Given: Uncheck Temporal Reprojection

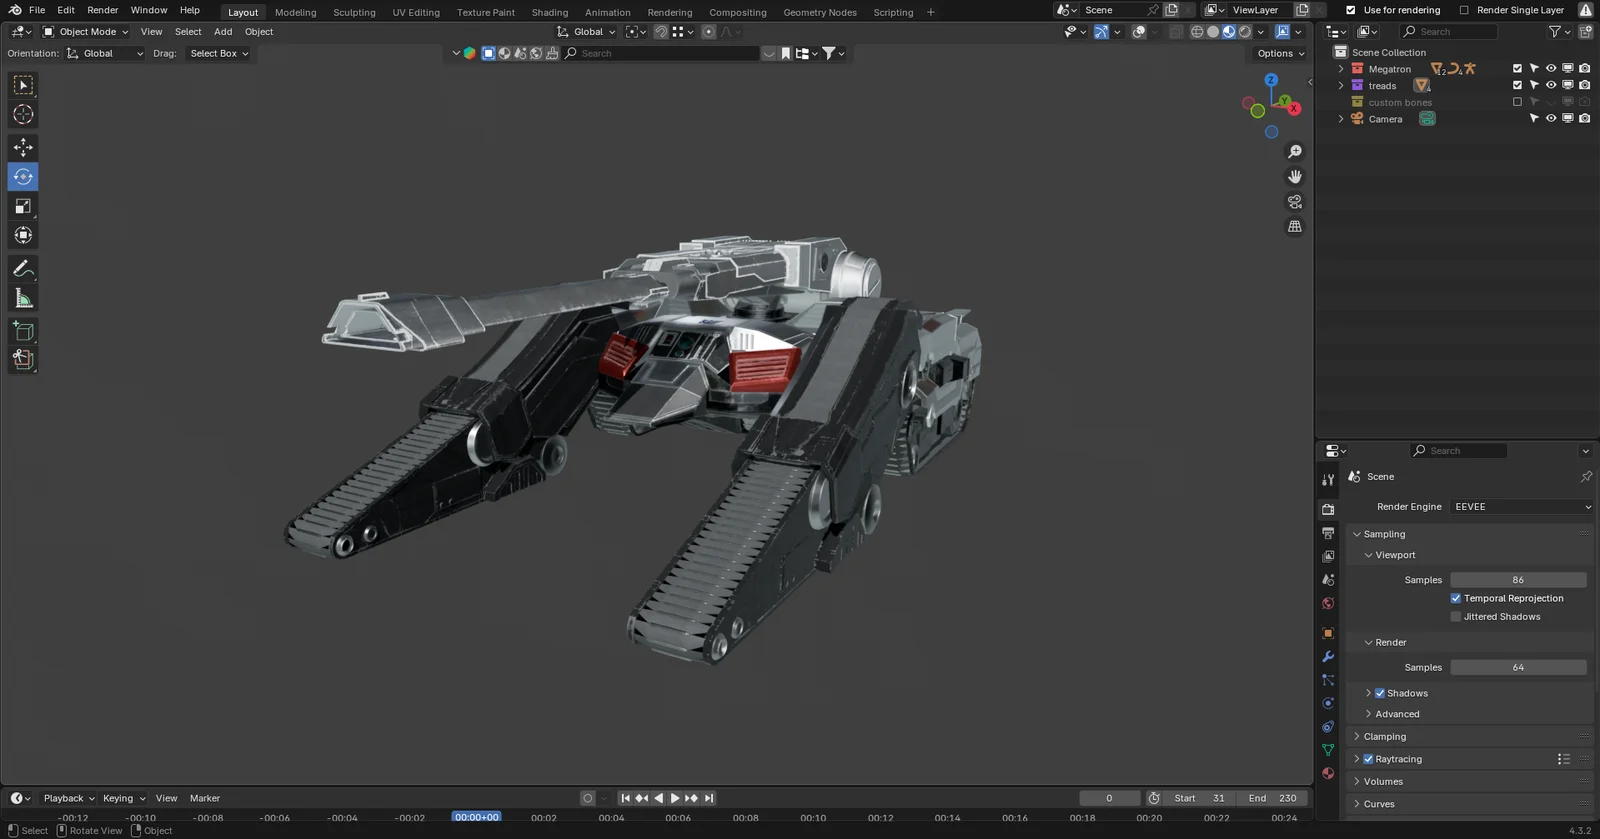Looking at the screenshot, I should [1456, 598].
